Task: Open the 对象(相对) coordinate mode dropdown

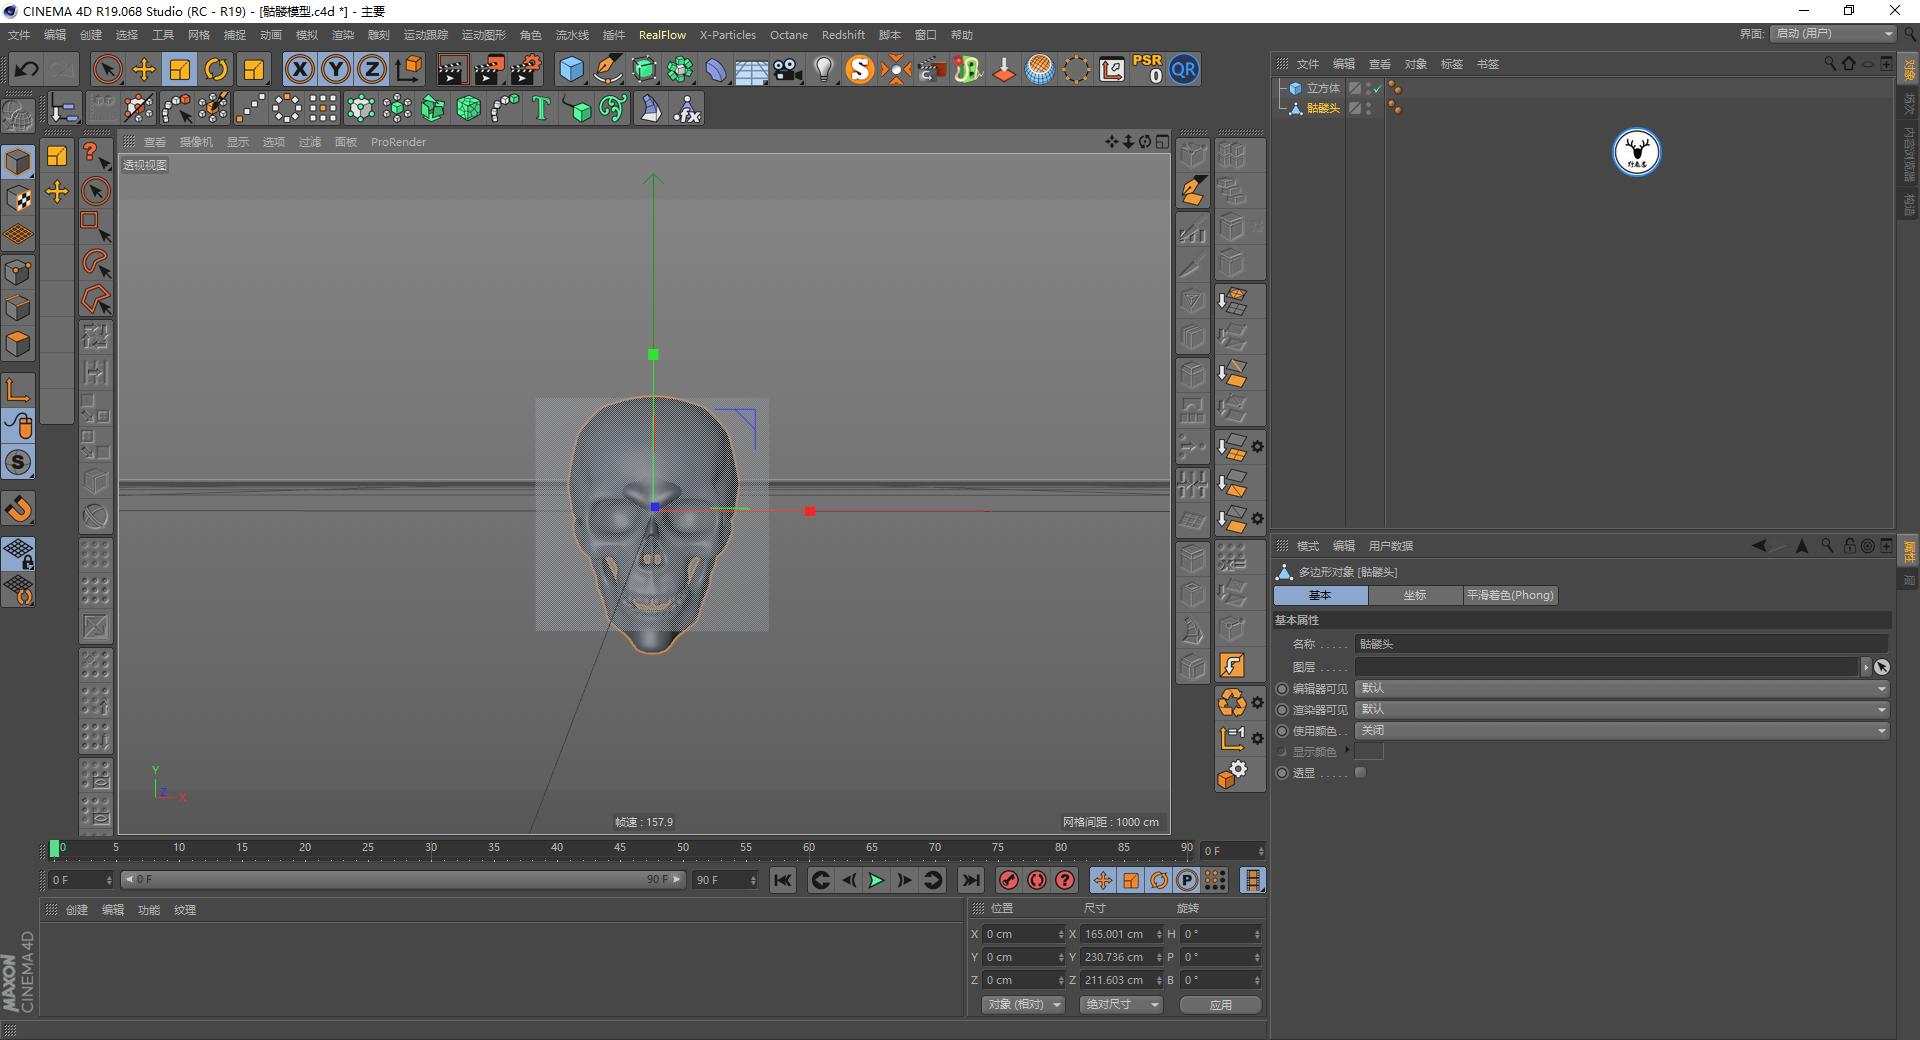Action: coord(1022,1004)
